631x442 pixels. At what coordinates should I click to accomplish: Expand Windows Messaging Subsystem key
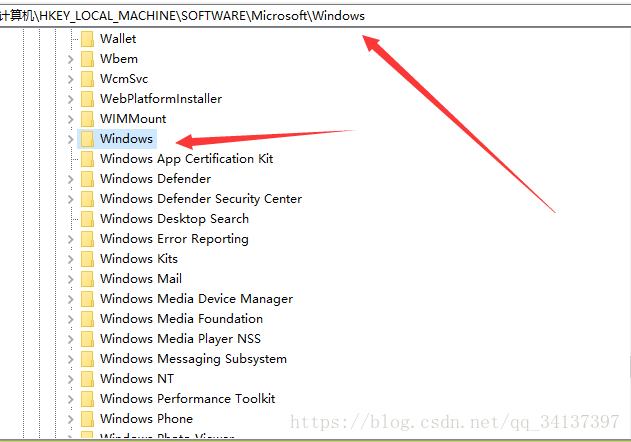(x=71, y=359)
